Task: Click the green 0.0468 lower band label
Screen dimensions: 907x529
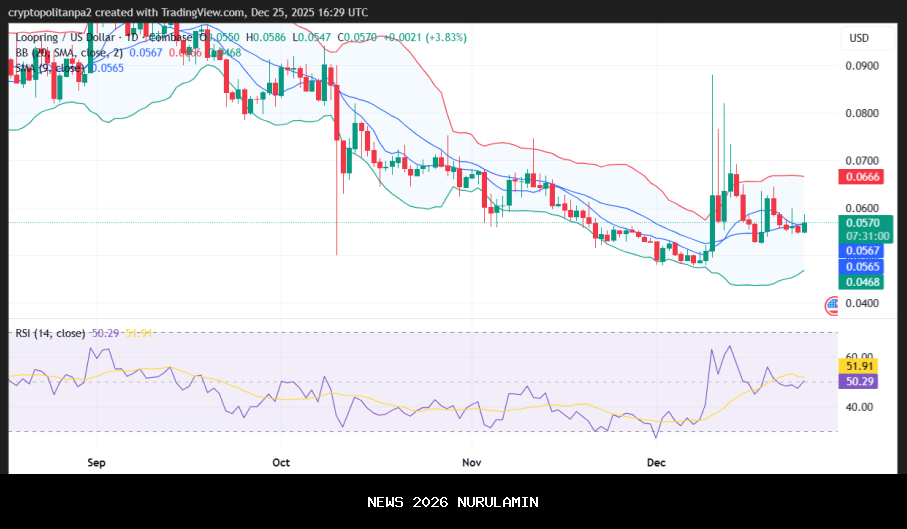Action: (x=861, y=282)
